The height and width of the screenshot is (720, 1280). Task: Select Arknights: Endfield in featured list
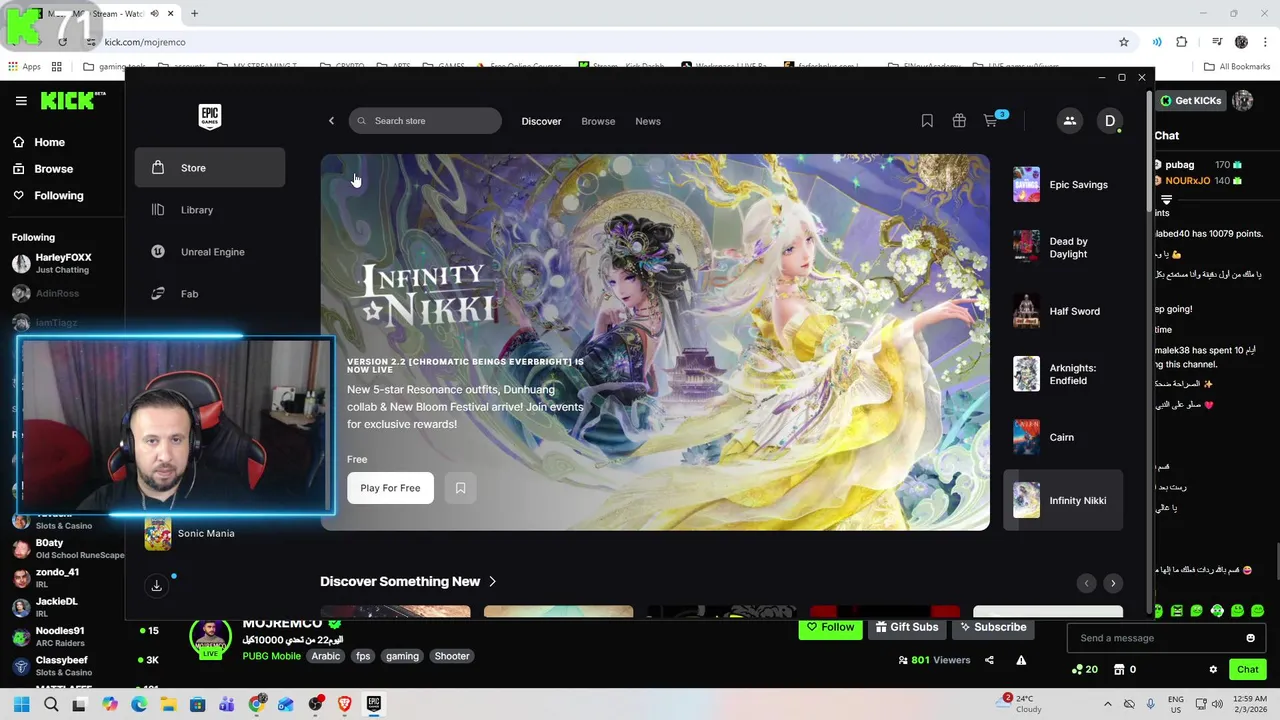click(x=1063, y=374)
